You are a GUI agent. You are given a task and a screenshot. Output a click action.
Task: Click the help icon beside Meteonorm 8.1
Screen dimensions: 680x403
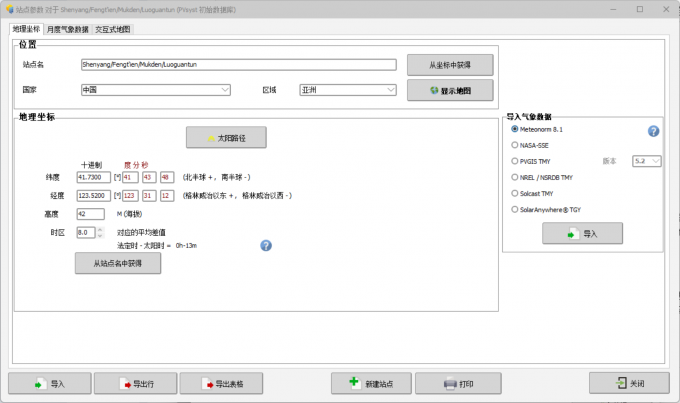(x=653, y=131)
